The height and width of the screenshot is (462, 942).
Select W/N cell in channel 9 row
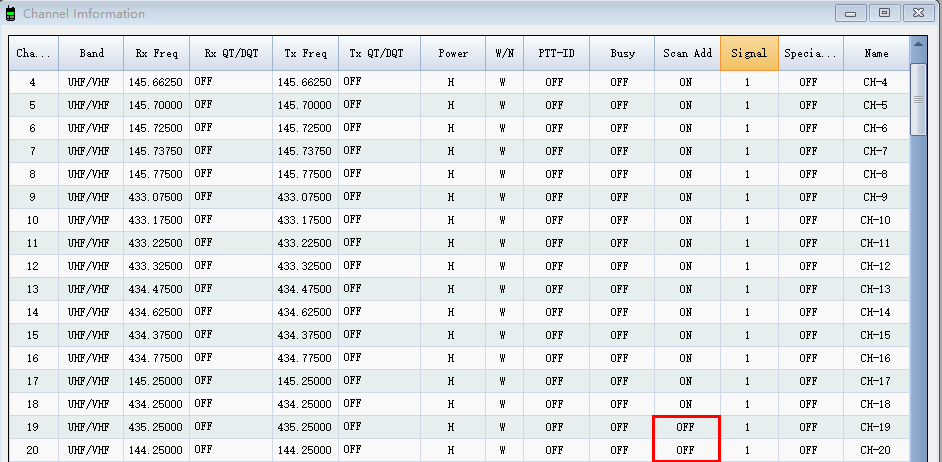click(505, 197)
